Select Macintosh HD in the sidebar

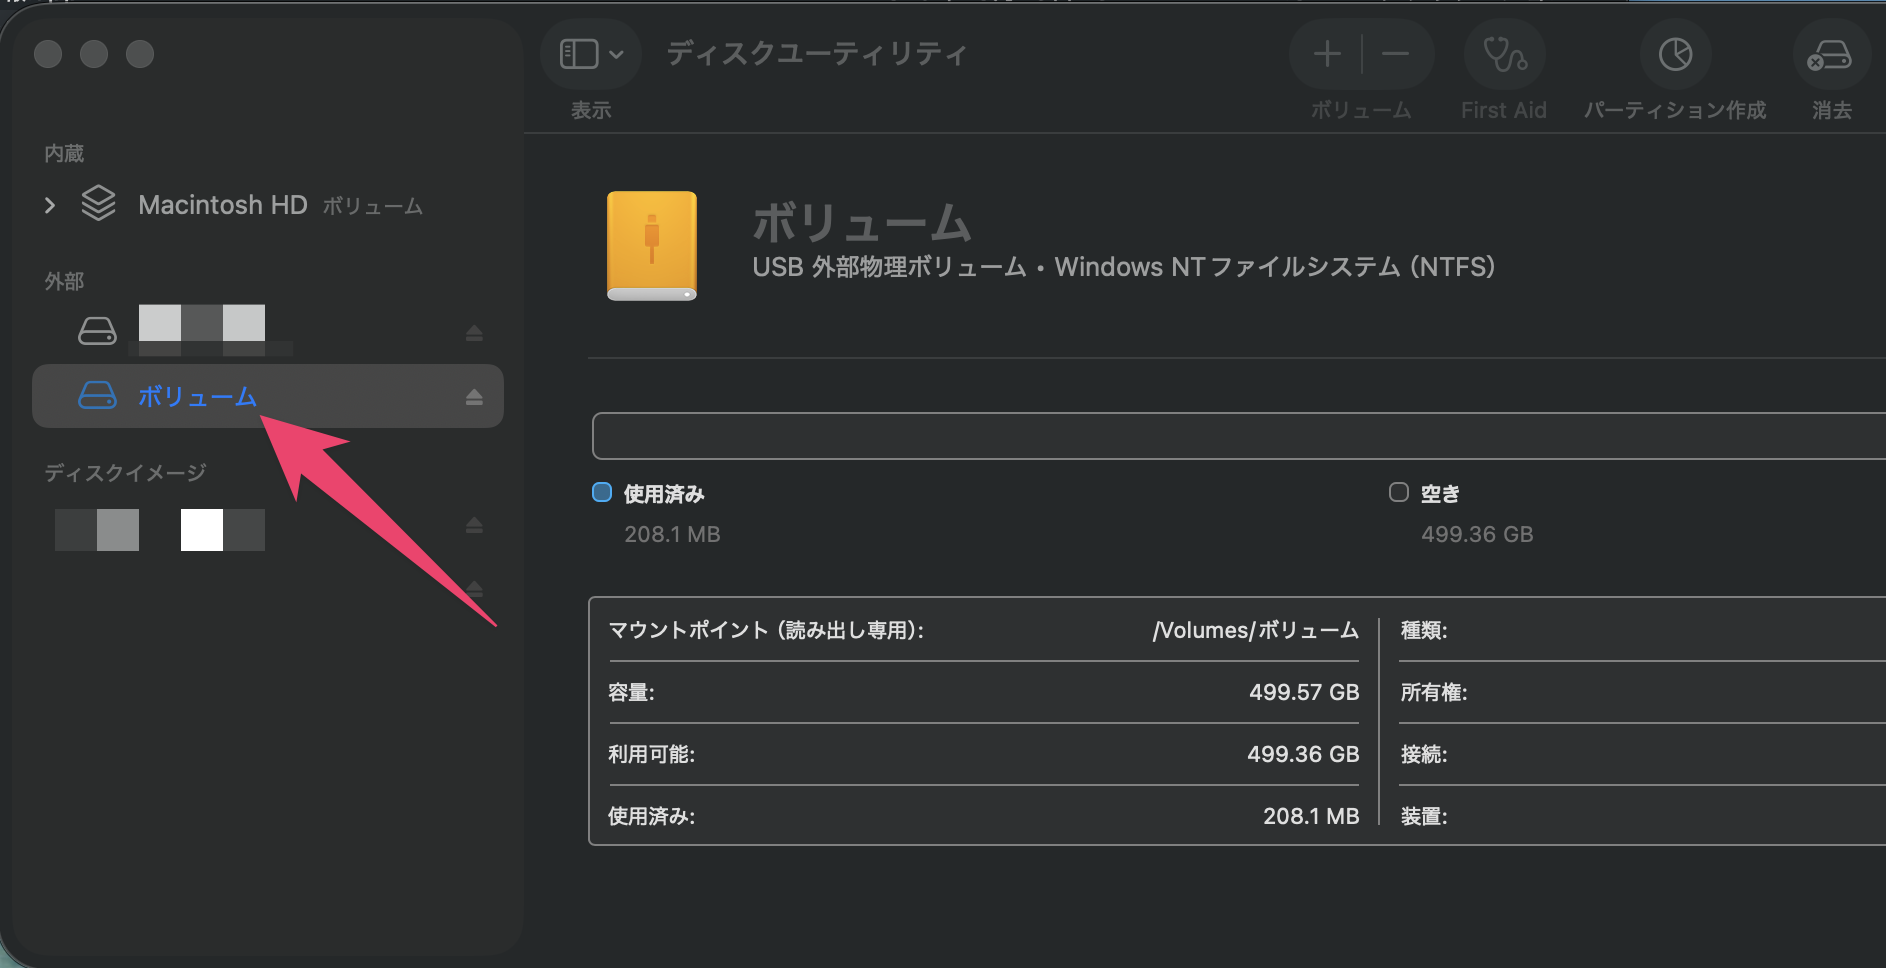[222, 205]
